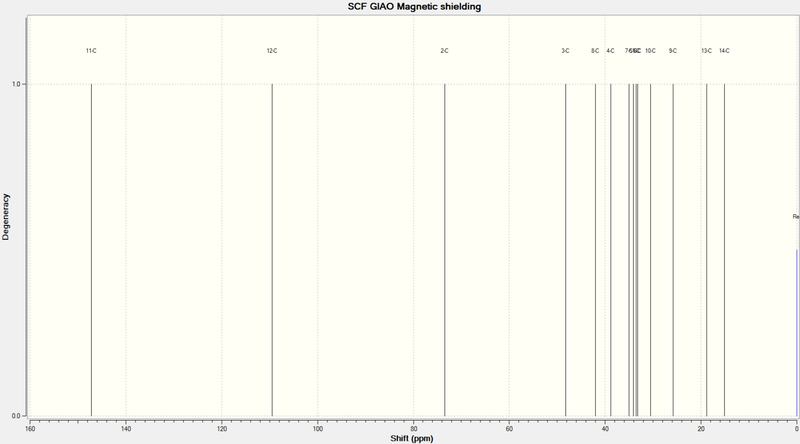800x444 pixels.
Task: Click the 10-C peak label
Action: coord(651,51)
